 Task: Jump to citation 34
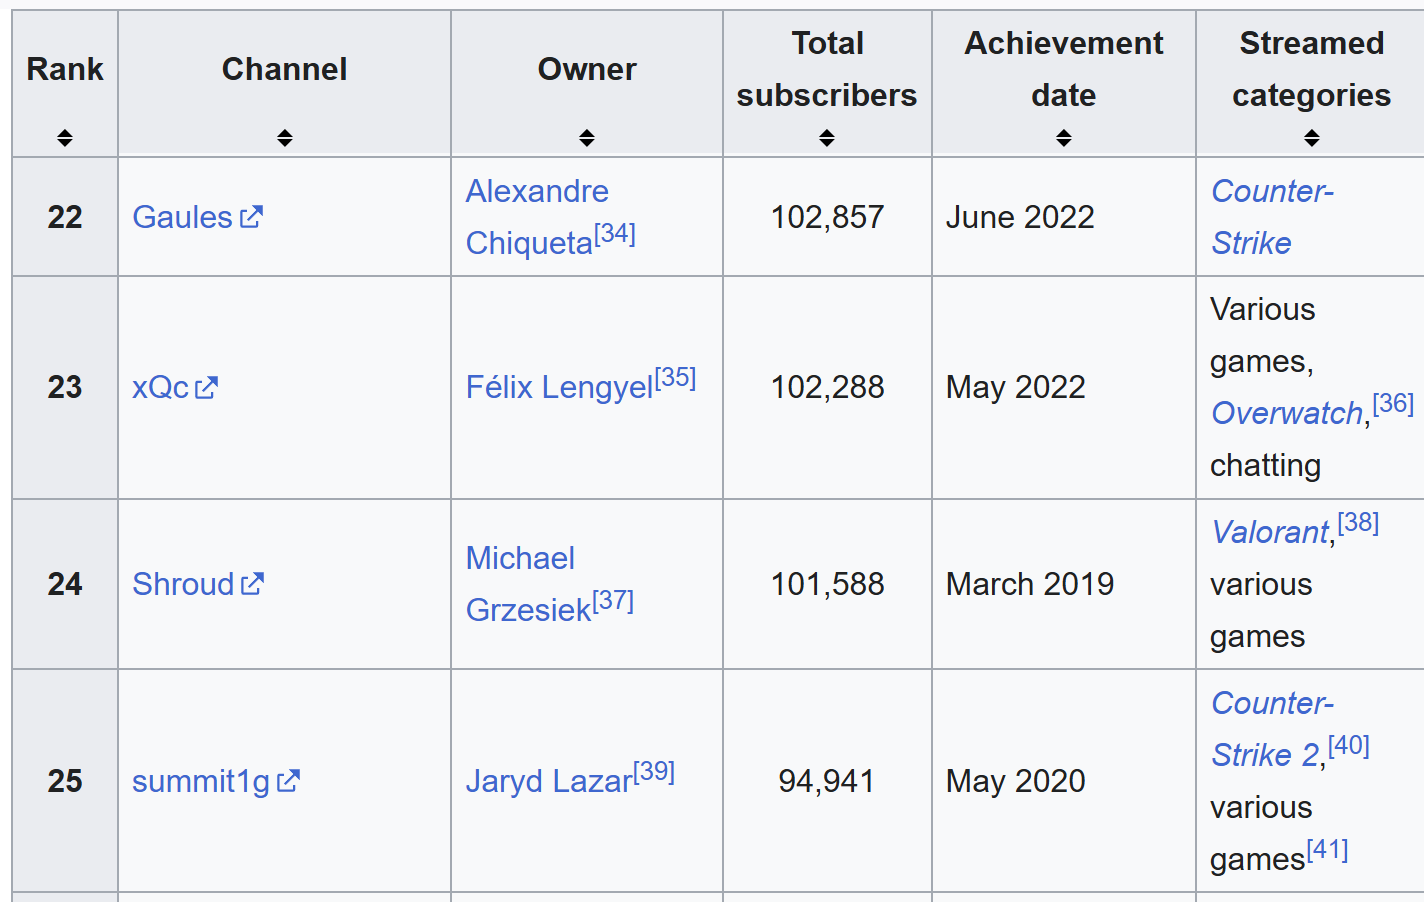point(615,234)
